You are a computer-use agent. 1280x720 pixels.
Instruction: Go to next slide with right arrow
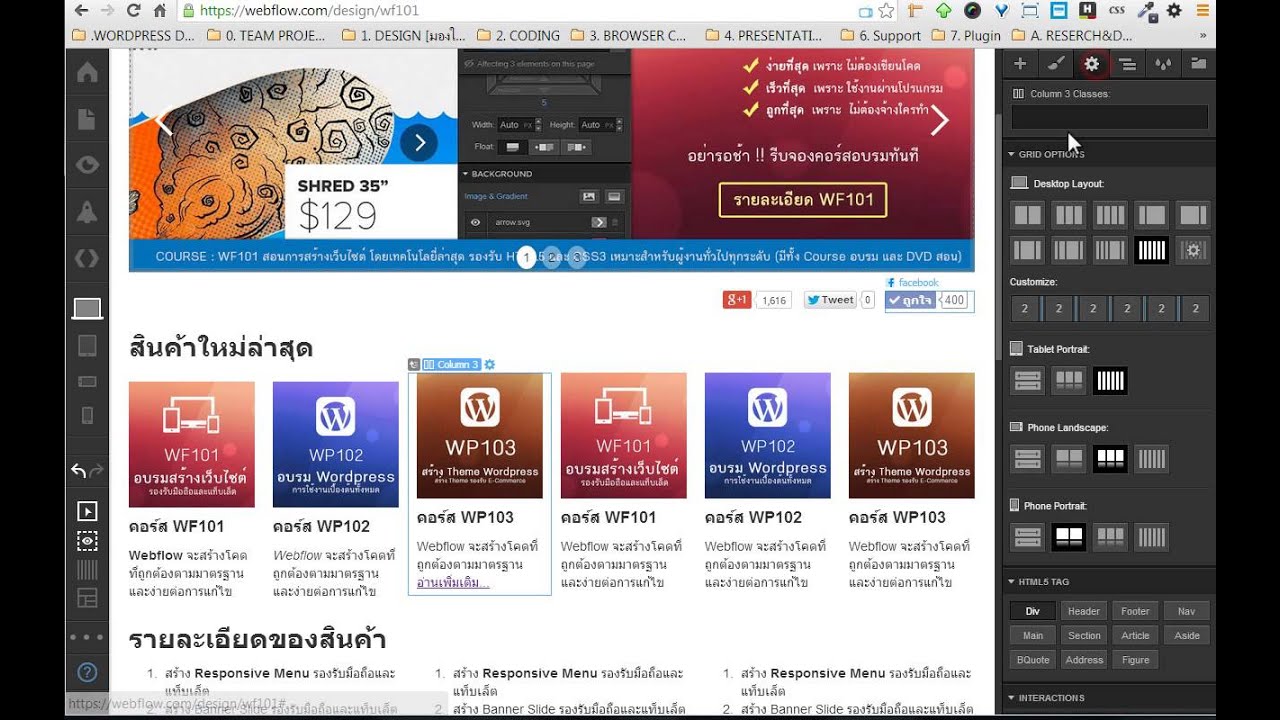coord(939,122)
